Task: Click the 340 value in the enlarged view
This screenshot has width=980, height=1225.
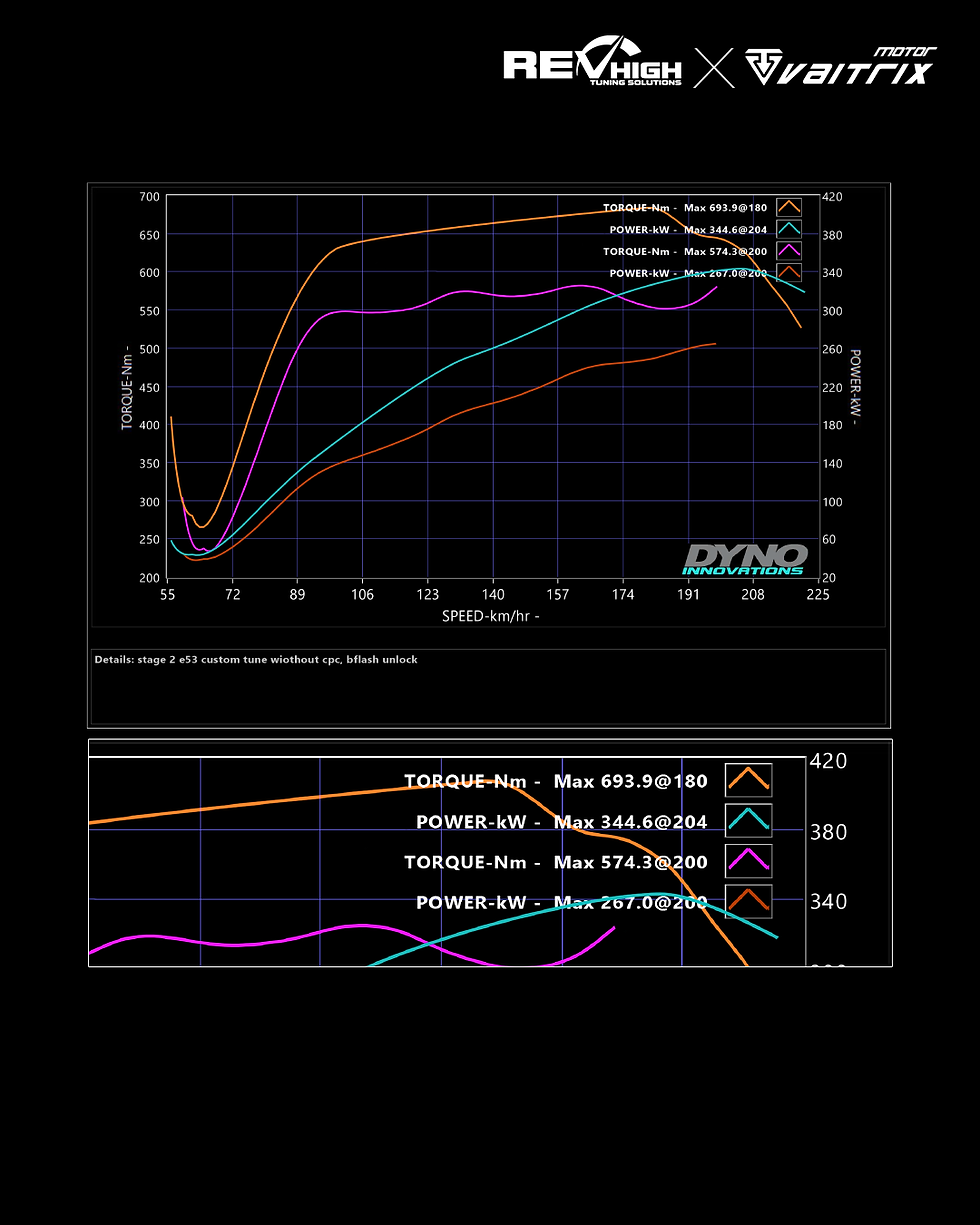Action: click(828, 902)
